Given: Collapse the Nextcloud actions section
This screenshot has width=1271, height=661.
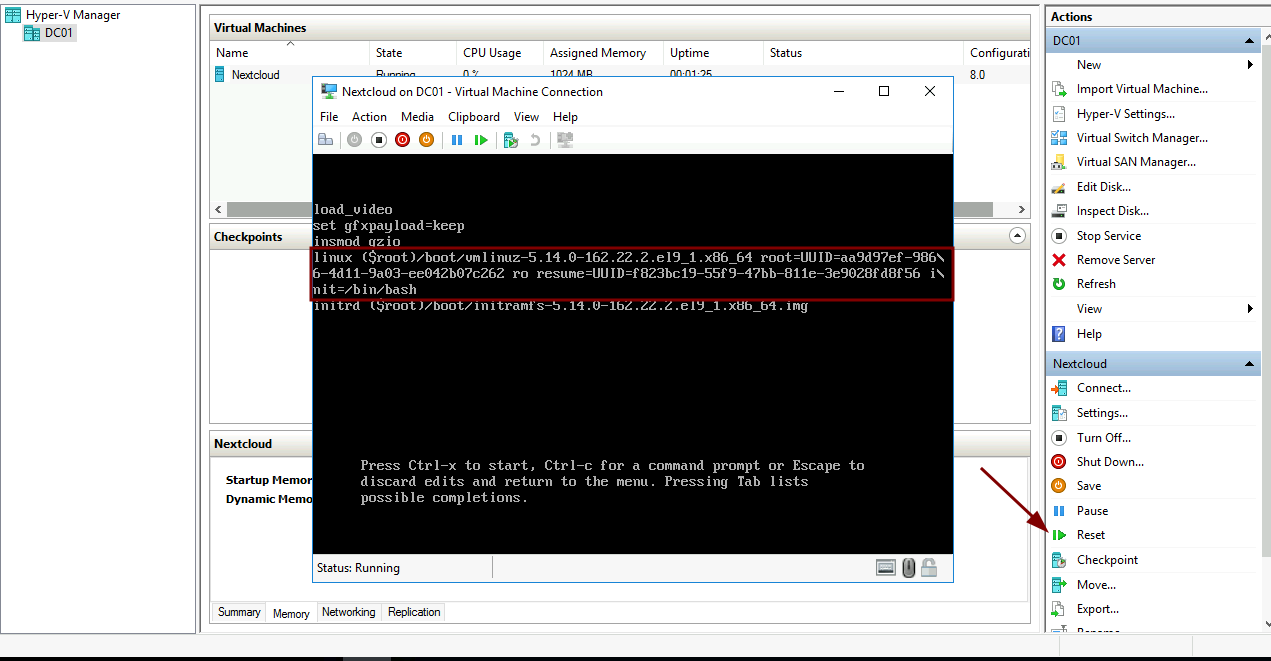Looking at the screenshot, I should tap(1249, 364).
